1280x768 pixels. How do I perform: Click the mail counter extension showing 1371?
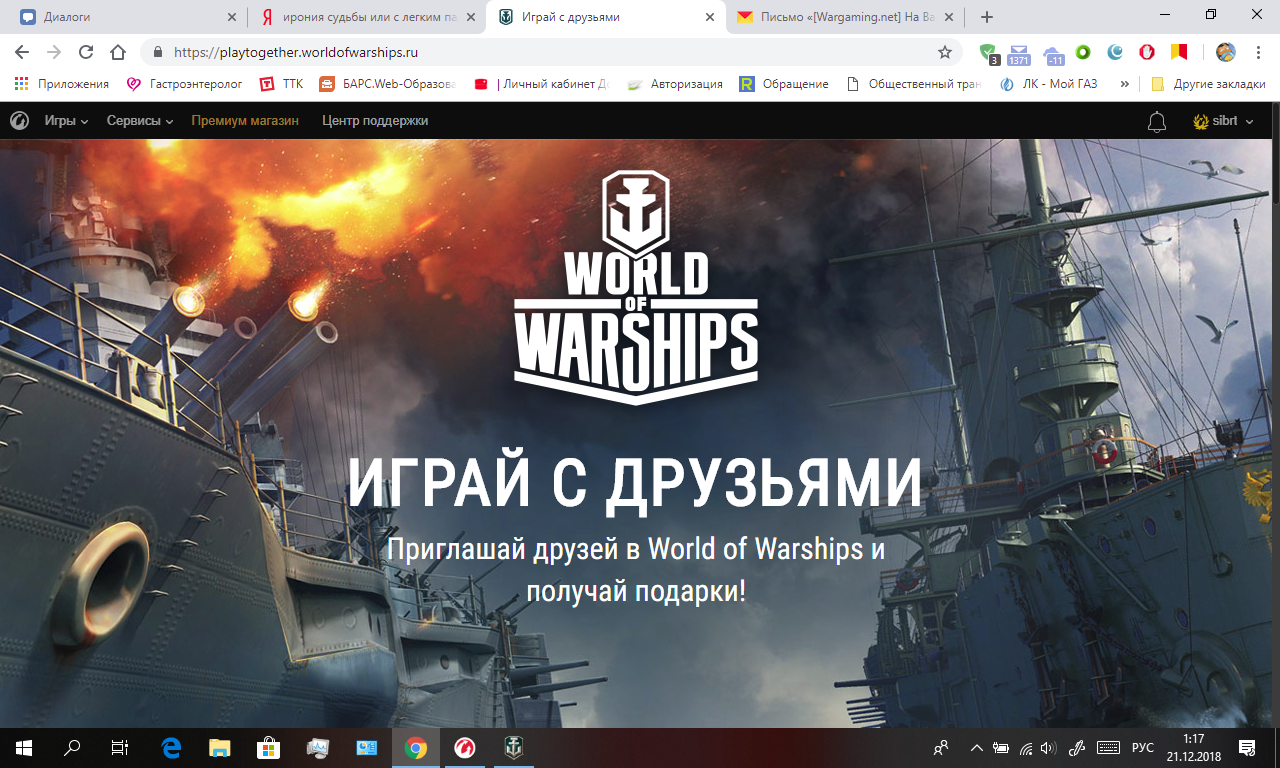coord(1019,54)
